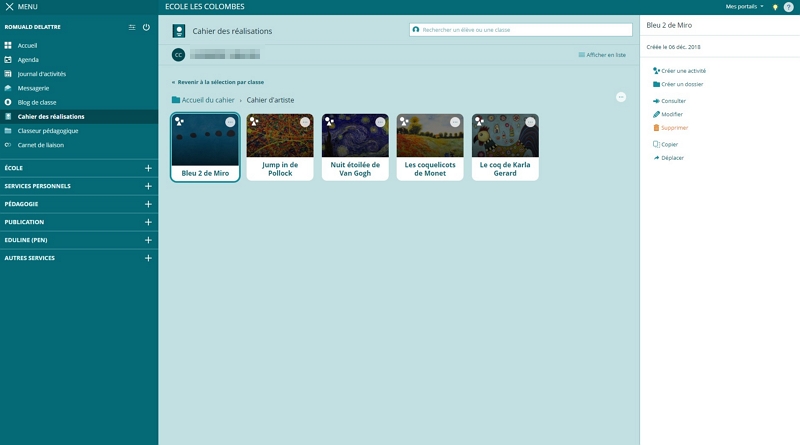Open Mes portails dropdown
The image size is (800, 445).
(x=744, y=7)
